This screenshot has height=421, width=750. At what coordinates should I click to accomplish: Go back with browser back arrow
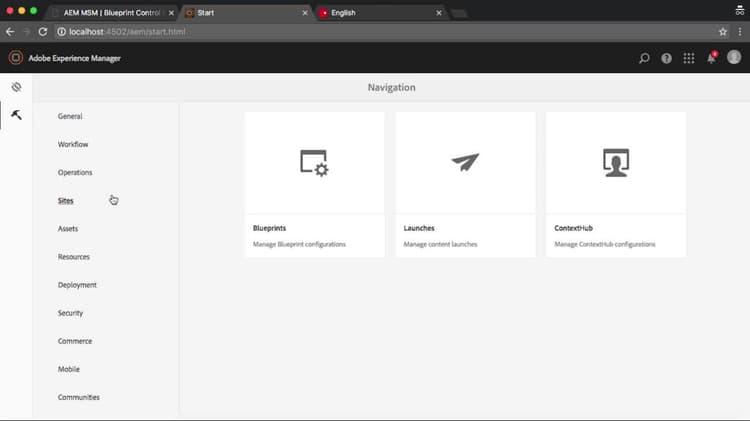pos(10,32)
